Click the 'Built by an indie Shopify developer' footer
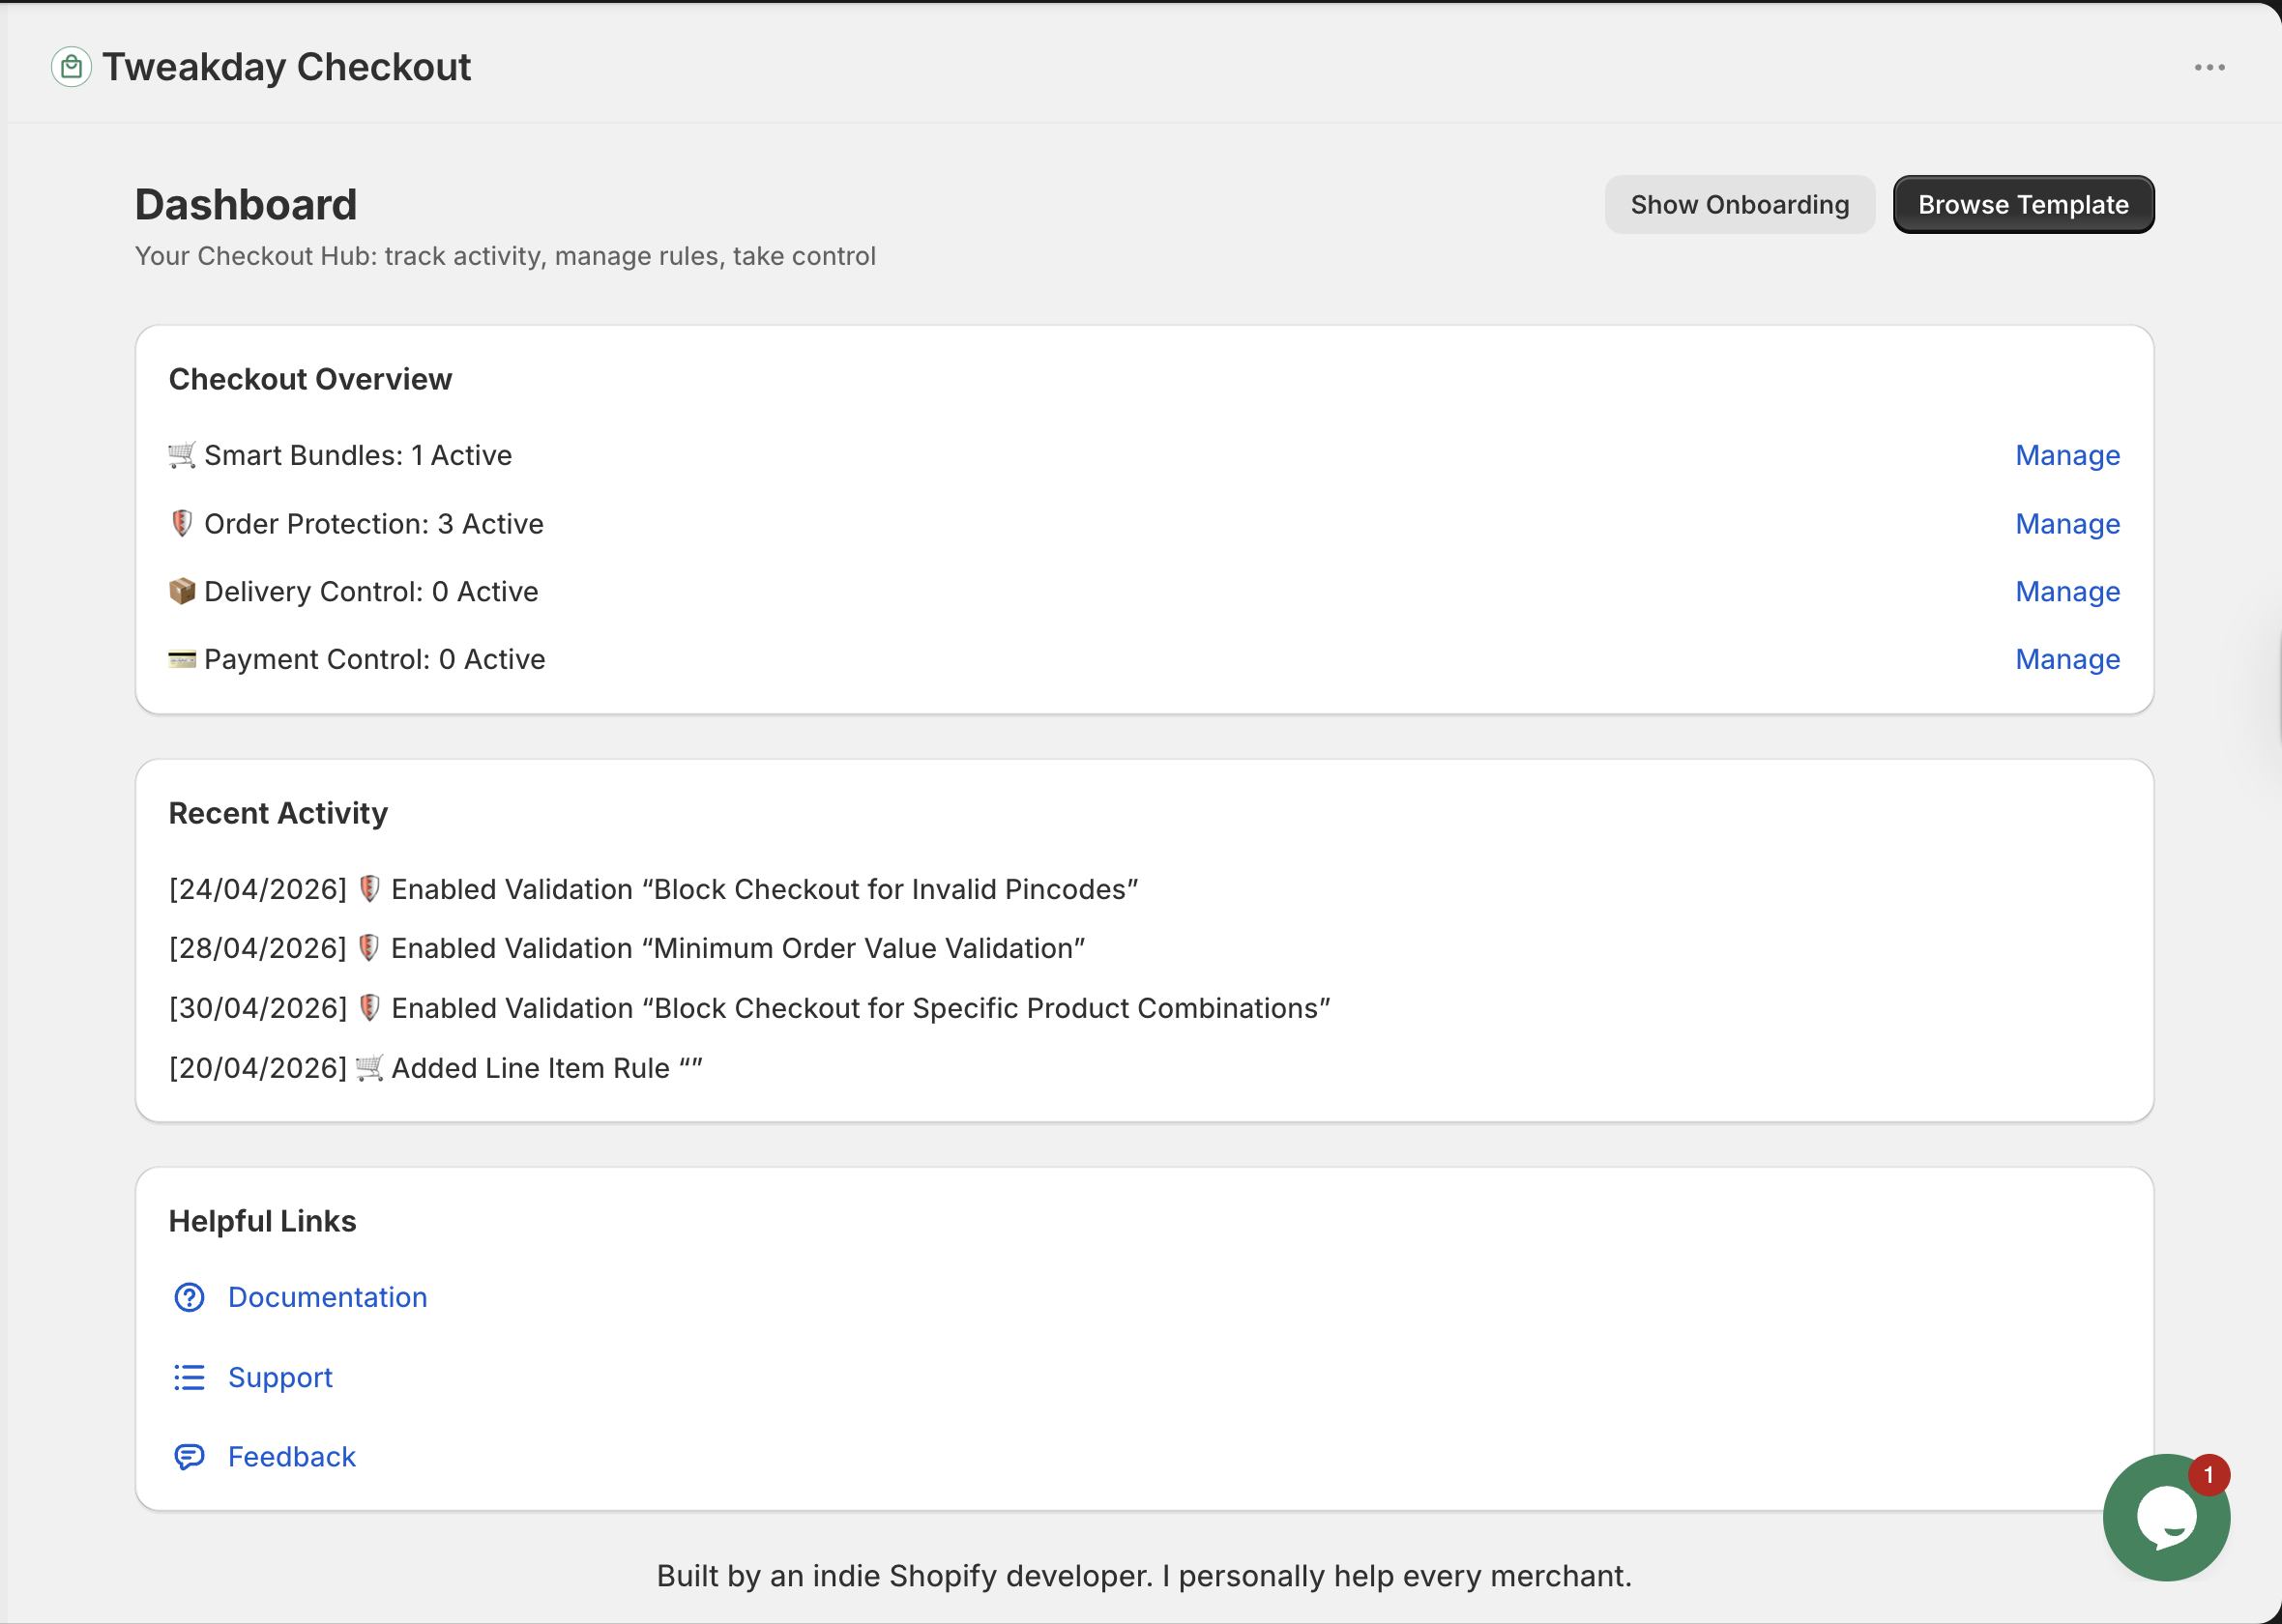Screen dimensions: 2282x1624 pyautogui.click(x=1144, y=1576)
